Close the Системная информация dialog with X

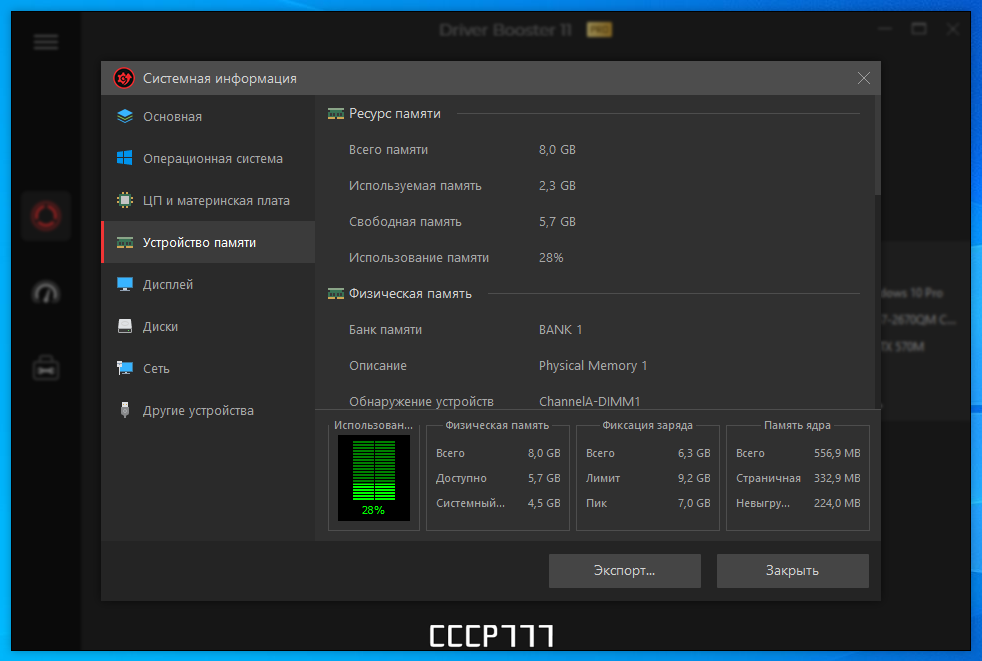tap(864, 78)
